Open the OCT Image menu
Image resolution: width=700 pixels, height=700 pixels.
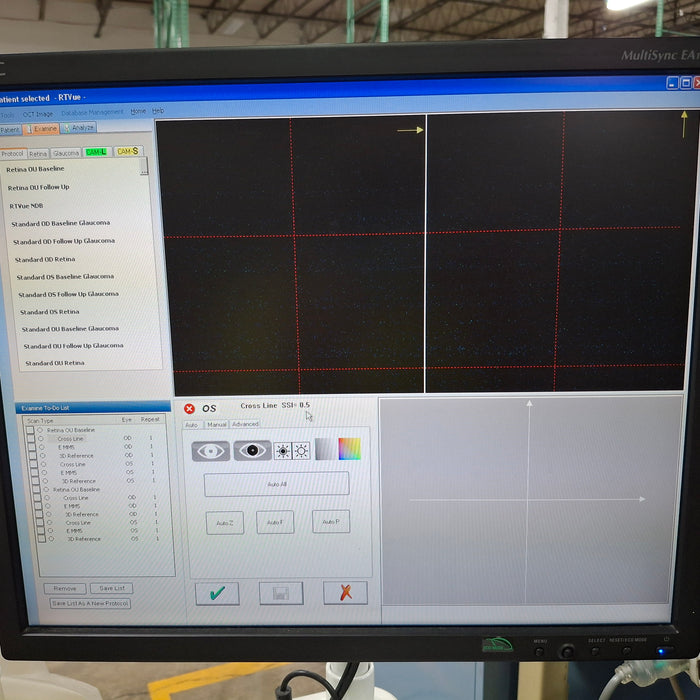38,114
